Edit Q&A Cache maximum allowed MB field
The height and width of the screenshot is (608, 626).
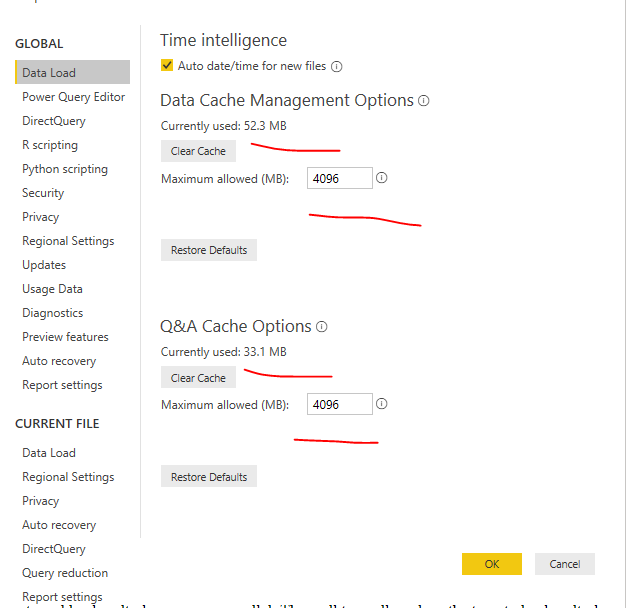pyautogui.click(x=340, y=404)
